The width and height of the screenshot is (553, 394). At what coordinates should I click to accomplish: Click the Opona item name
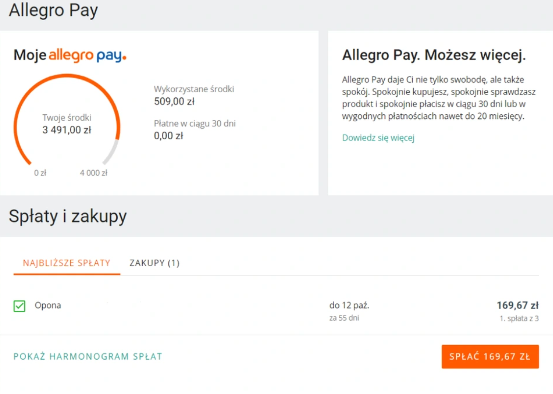pos(48,305)
